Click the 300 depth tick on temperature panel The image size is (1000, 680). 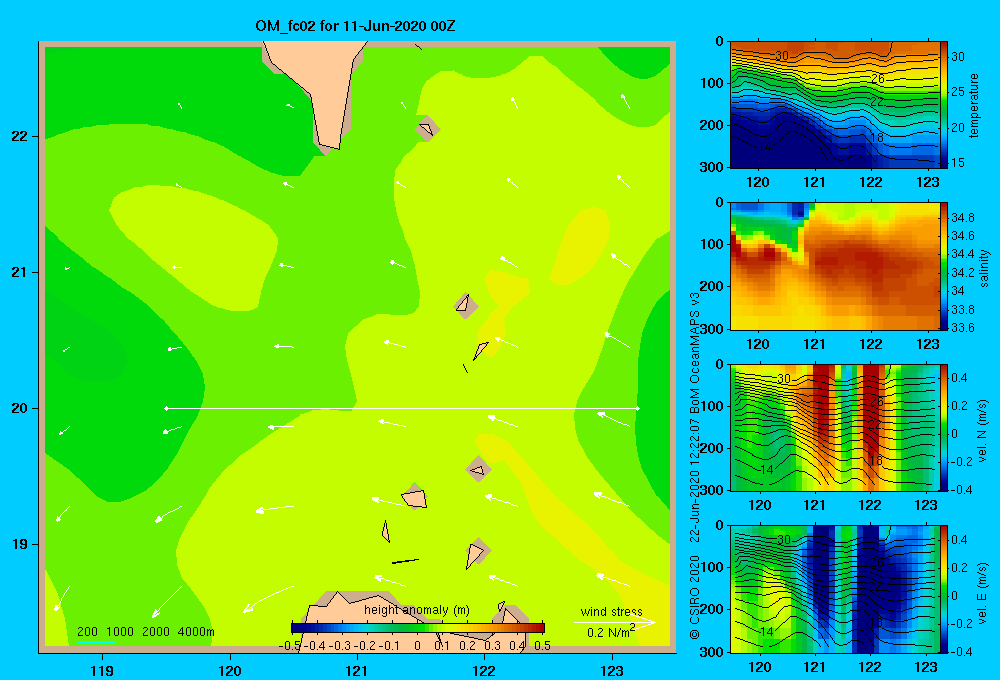[x=712, y=167]
